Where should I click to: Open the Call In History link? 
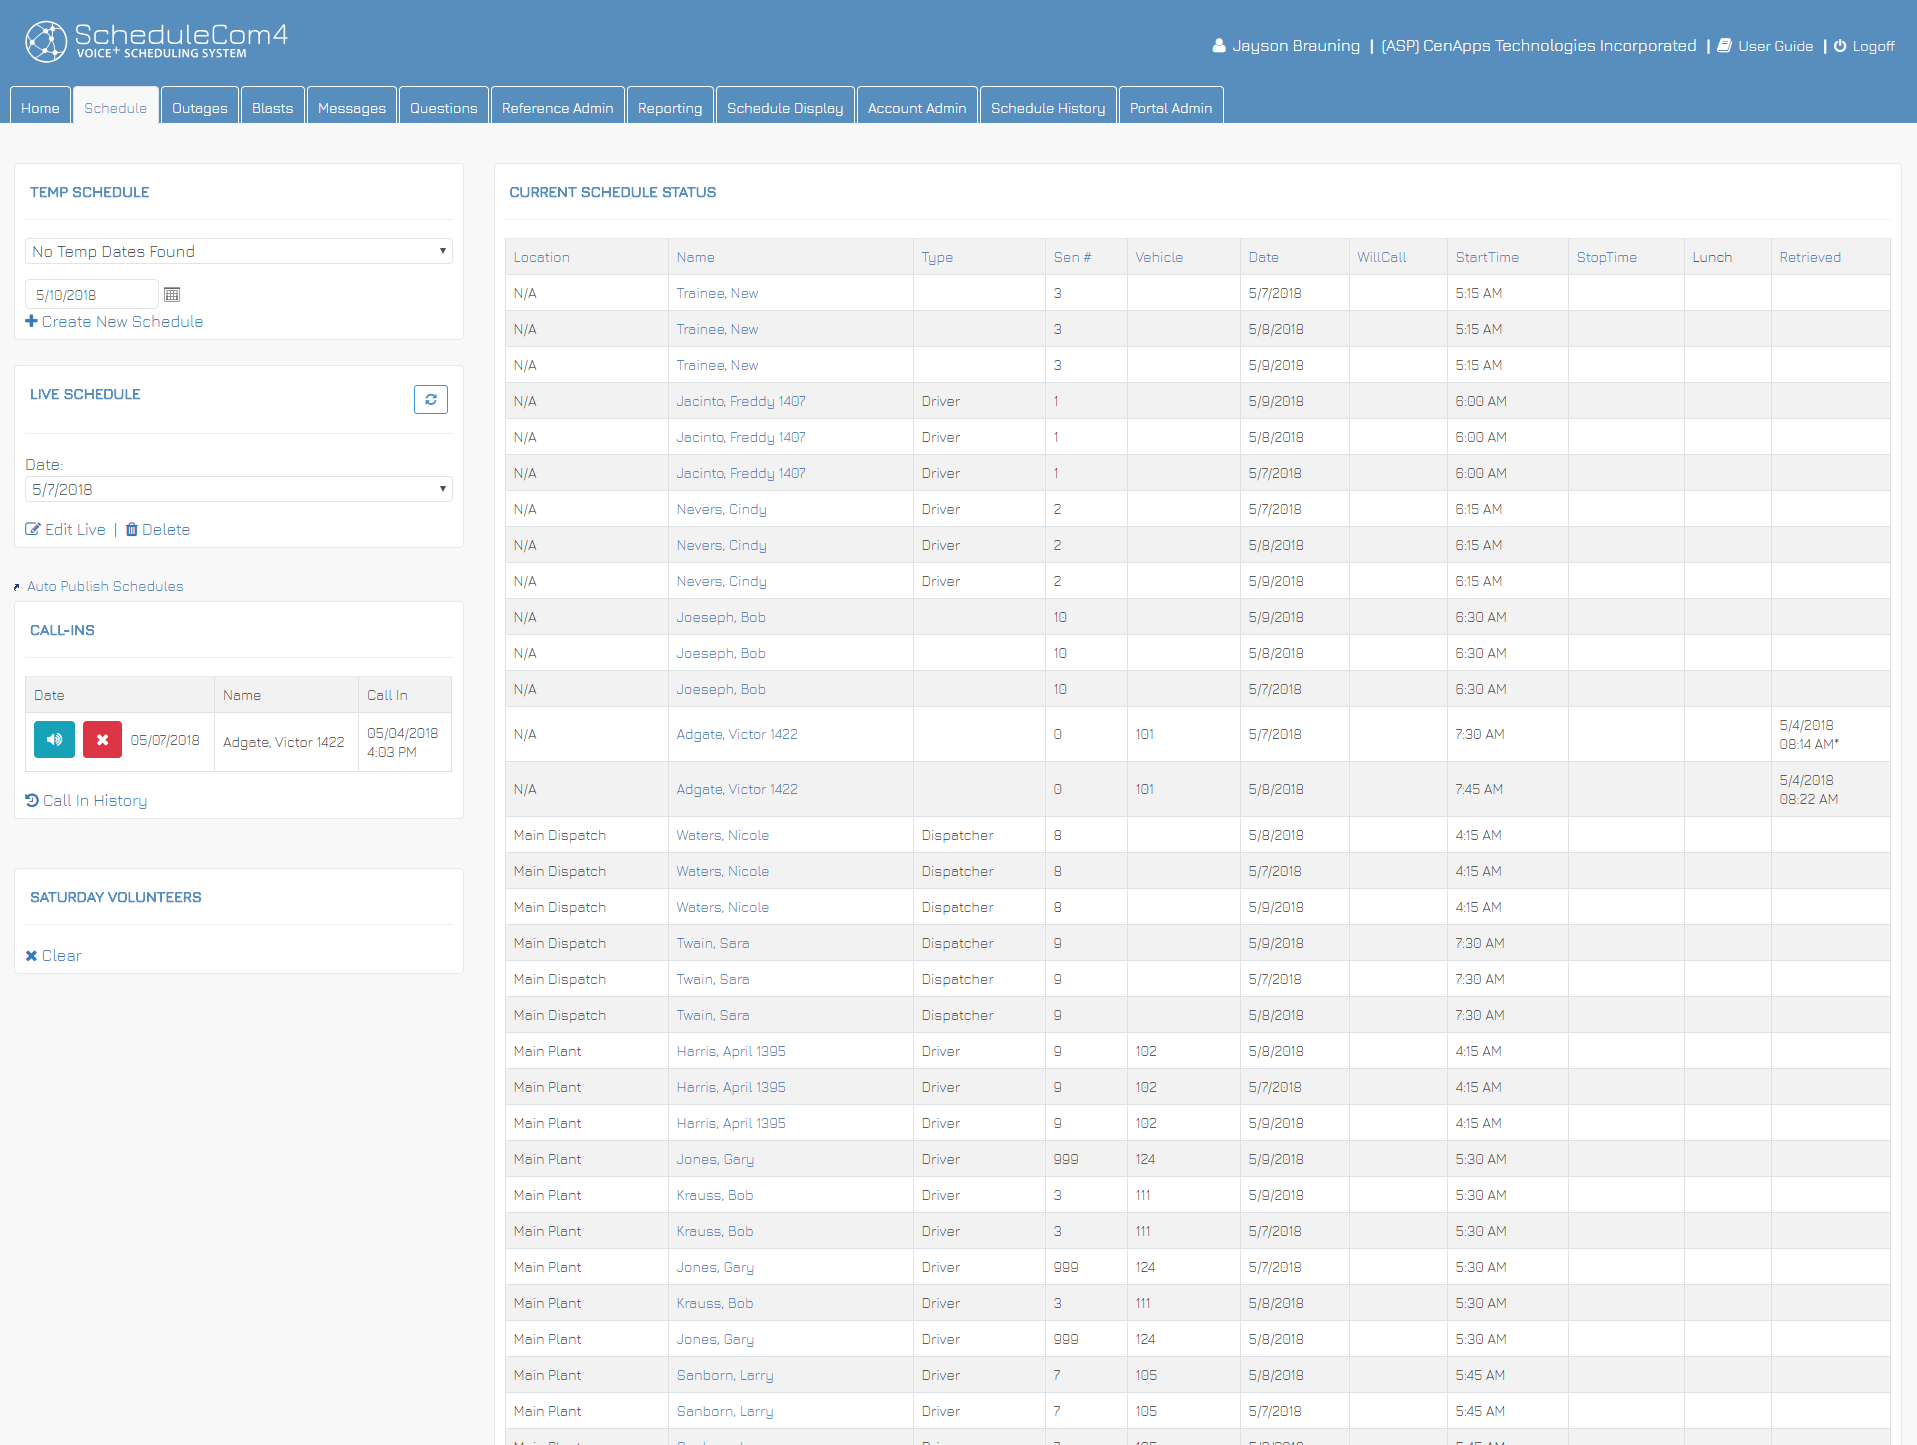click(x=95, y=800)
